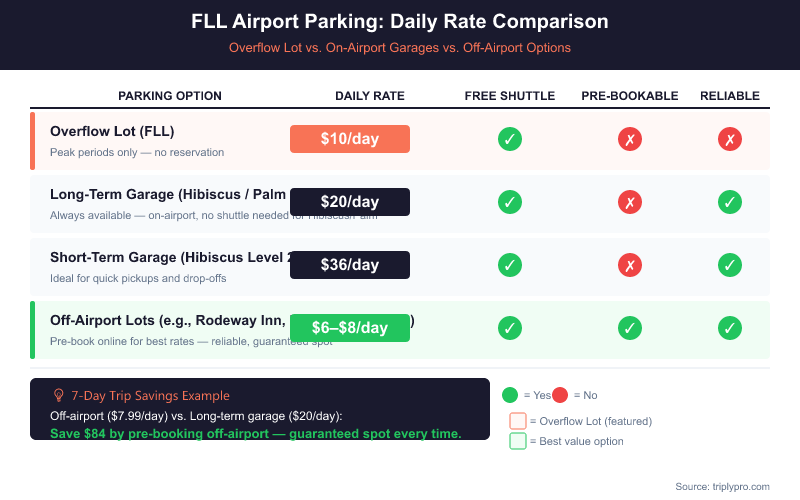The width and height of the screenshot is (800, 500).
Task: Click Short-Term Garage's red pre-bookable X icon
Action: tap(630, 265)
